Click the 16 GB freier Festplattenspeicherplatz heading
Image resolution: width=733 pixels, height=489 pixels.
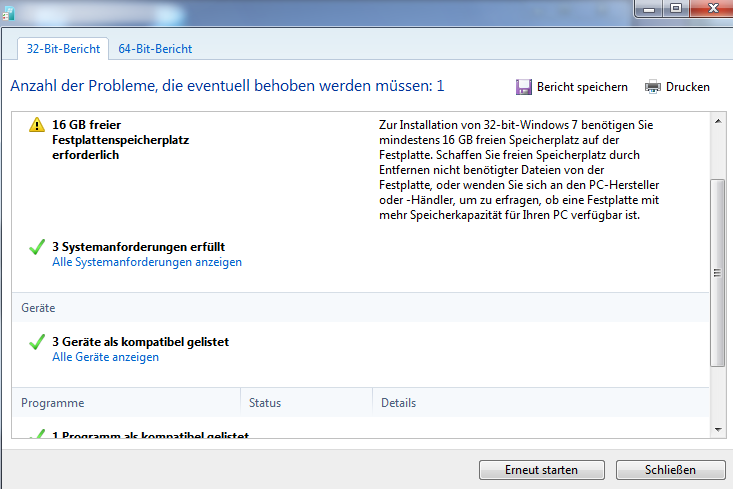(120, 140)
